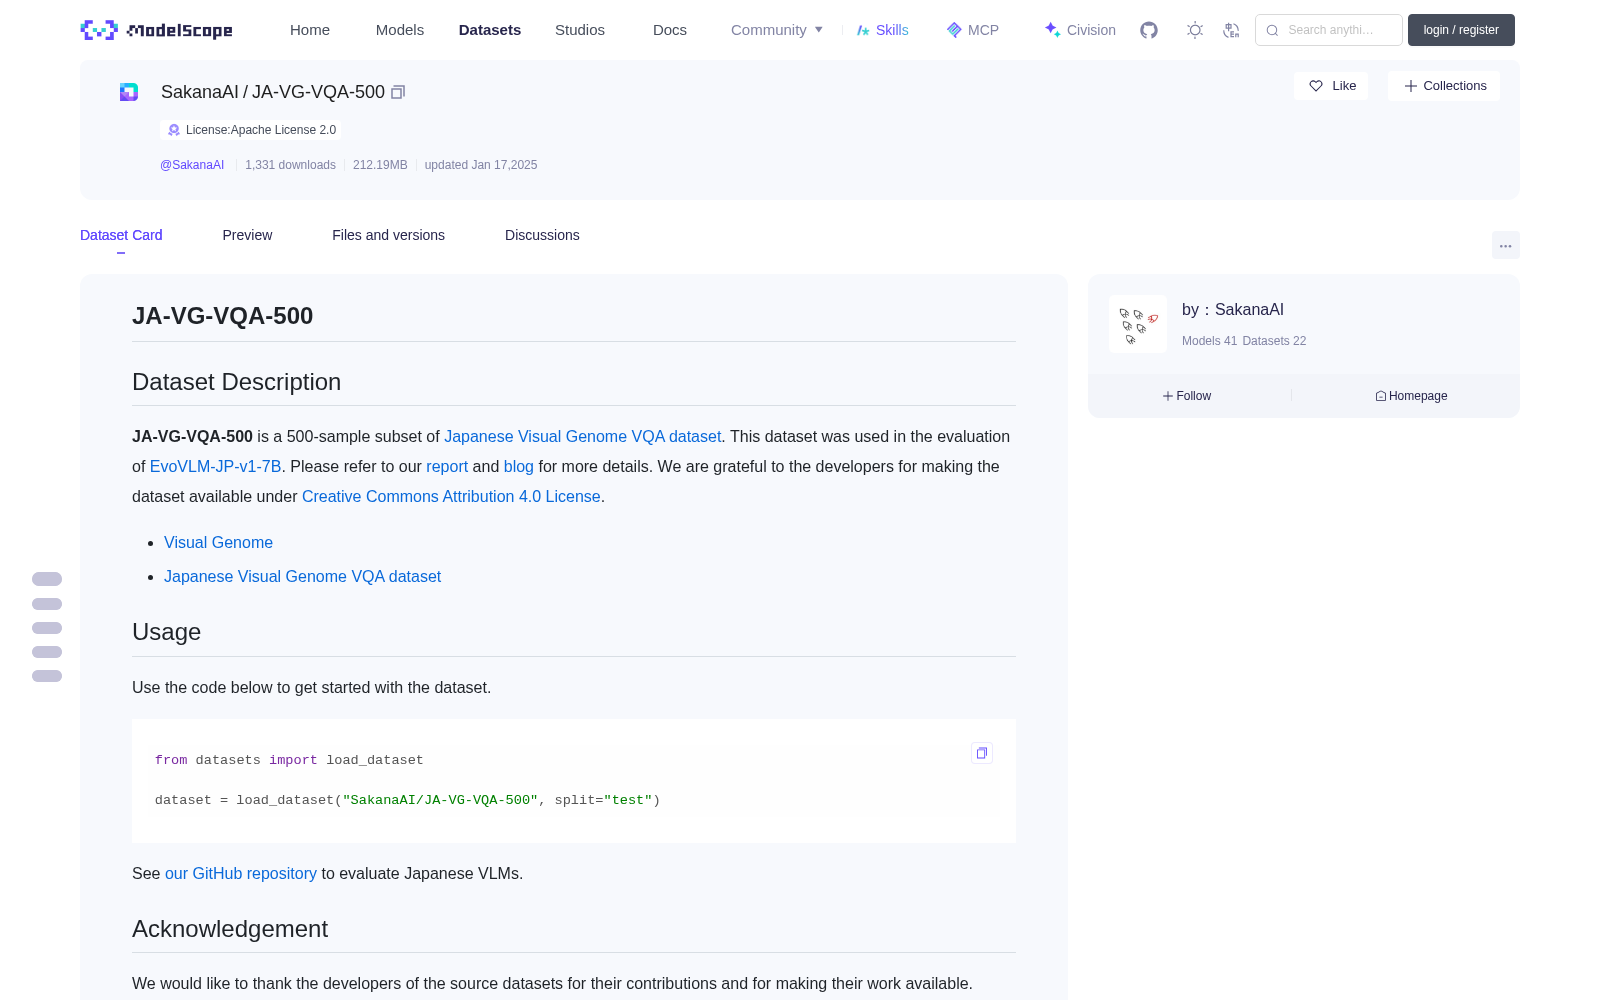
Task: Focus the search anything field
Action: [x=1329, y=30]
